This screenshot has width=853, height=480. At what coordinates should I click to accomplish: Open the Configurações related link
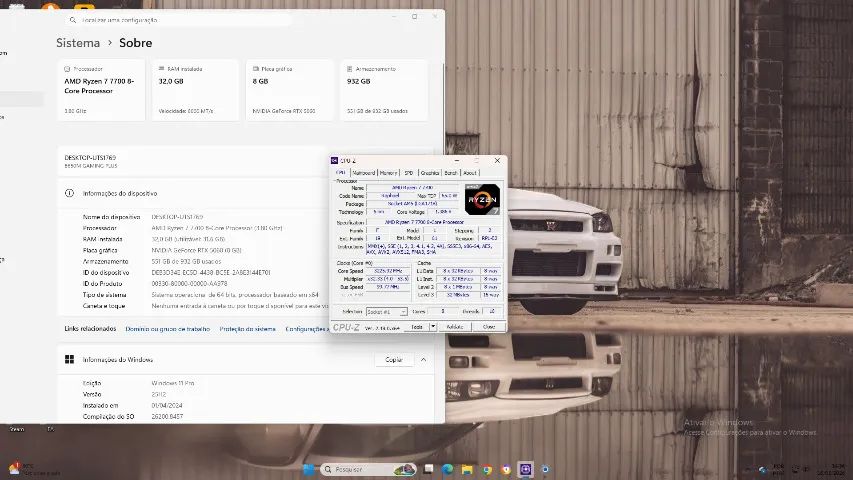[307, 329]
